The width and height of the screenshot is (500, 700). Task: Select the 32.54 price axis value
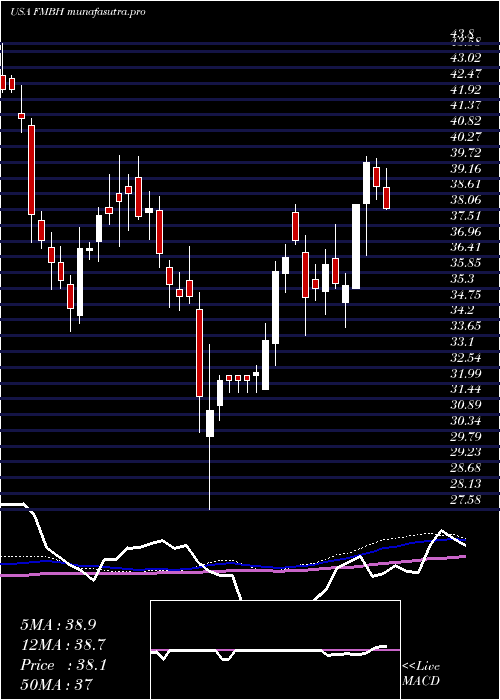pyautogui.click(x=464, y=358)
